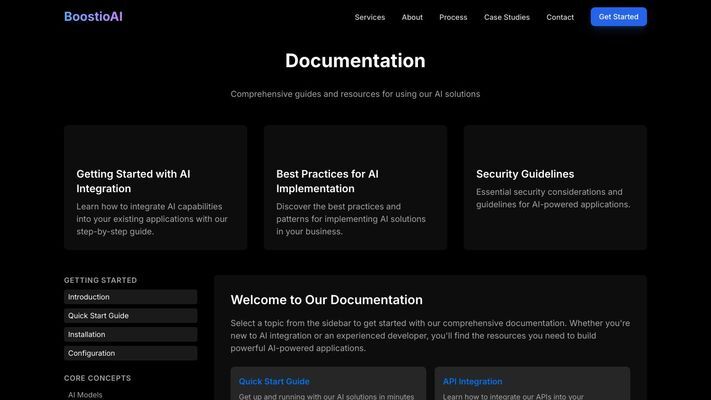711x400 pixels.
Task: Click the Discover the best practices description
Action: pyautogui.click(x=351, y=219)
